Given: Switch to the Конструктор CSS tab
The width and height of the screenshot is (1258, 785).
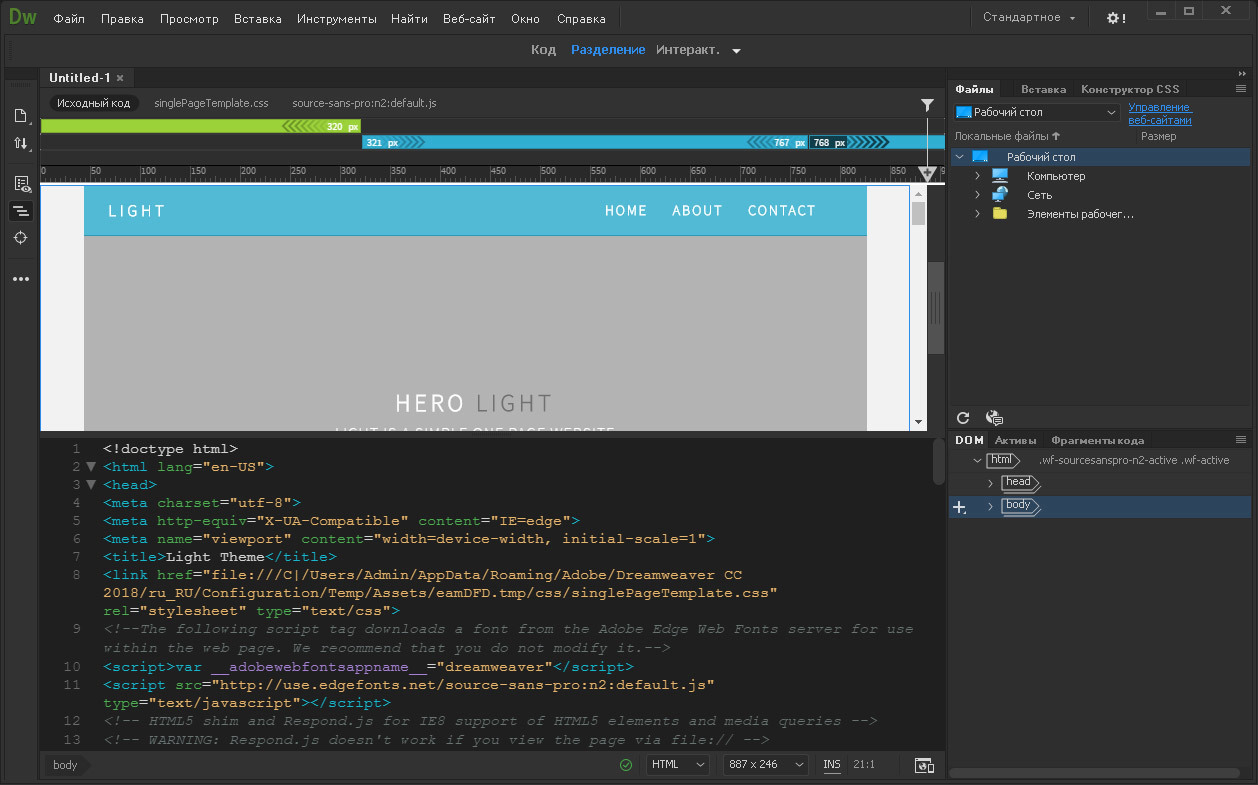Looking at the screenshot, I should pos(1130,89).
